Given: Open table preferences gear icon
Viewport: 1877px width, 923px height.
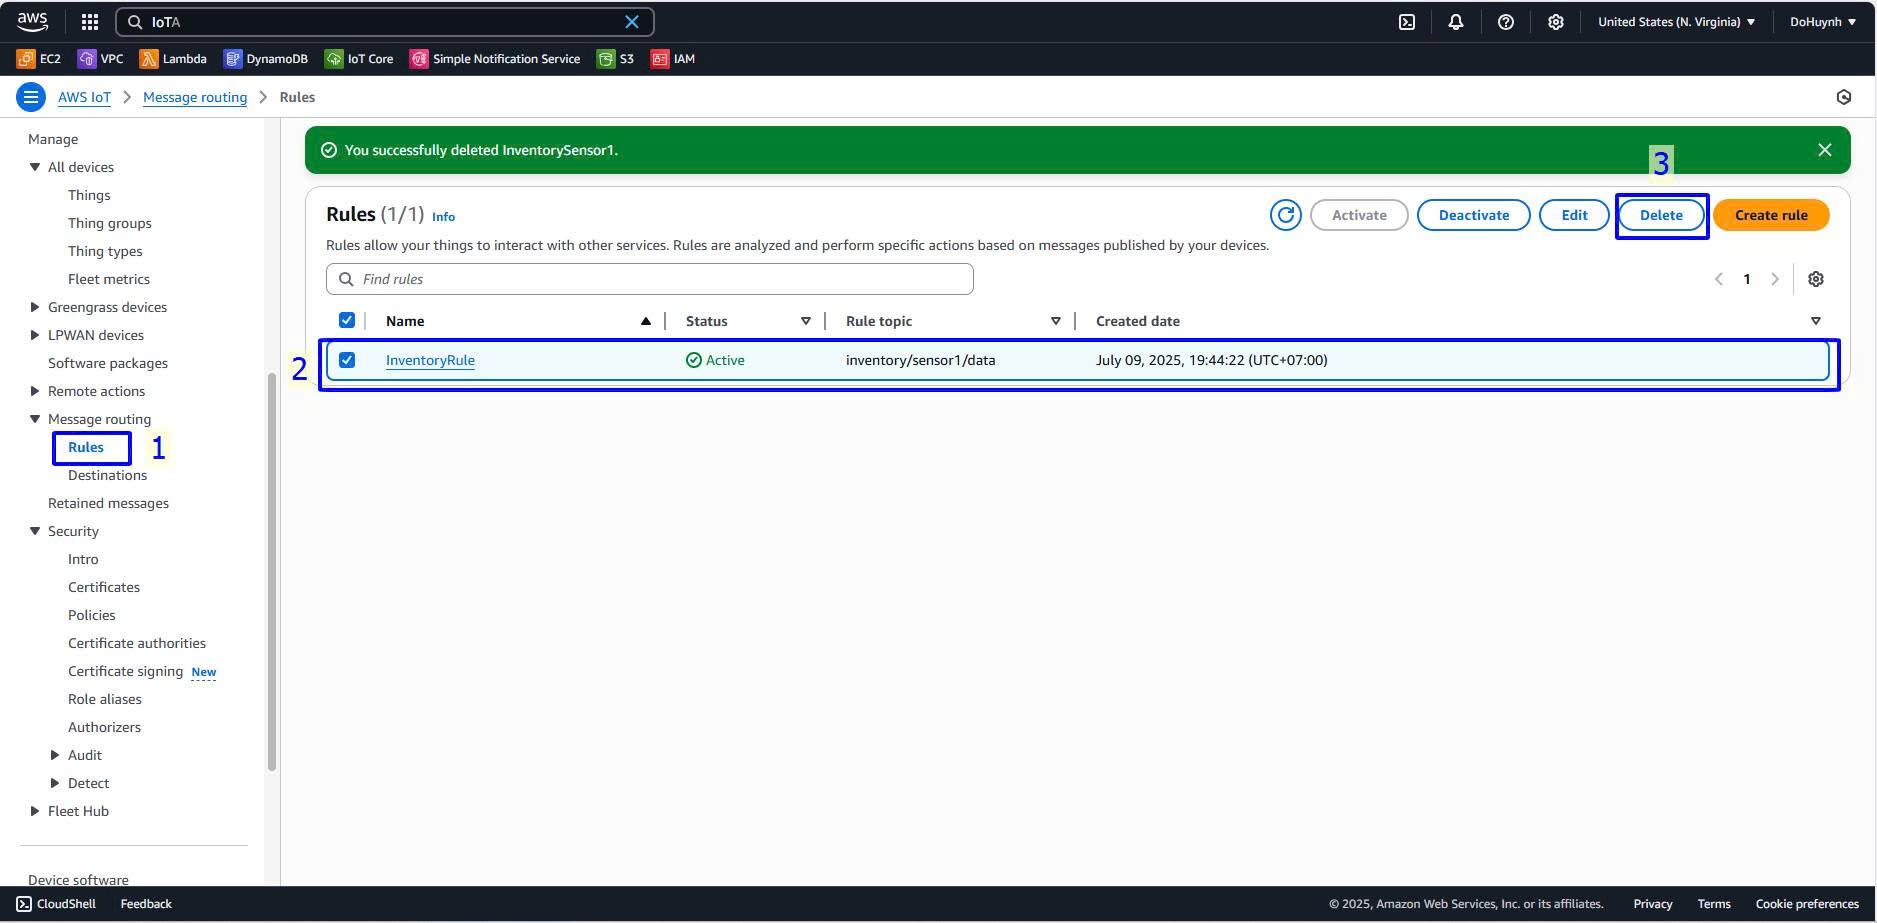Looking at the screenshot, I should click(x=1815, y=279).
